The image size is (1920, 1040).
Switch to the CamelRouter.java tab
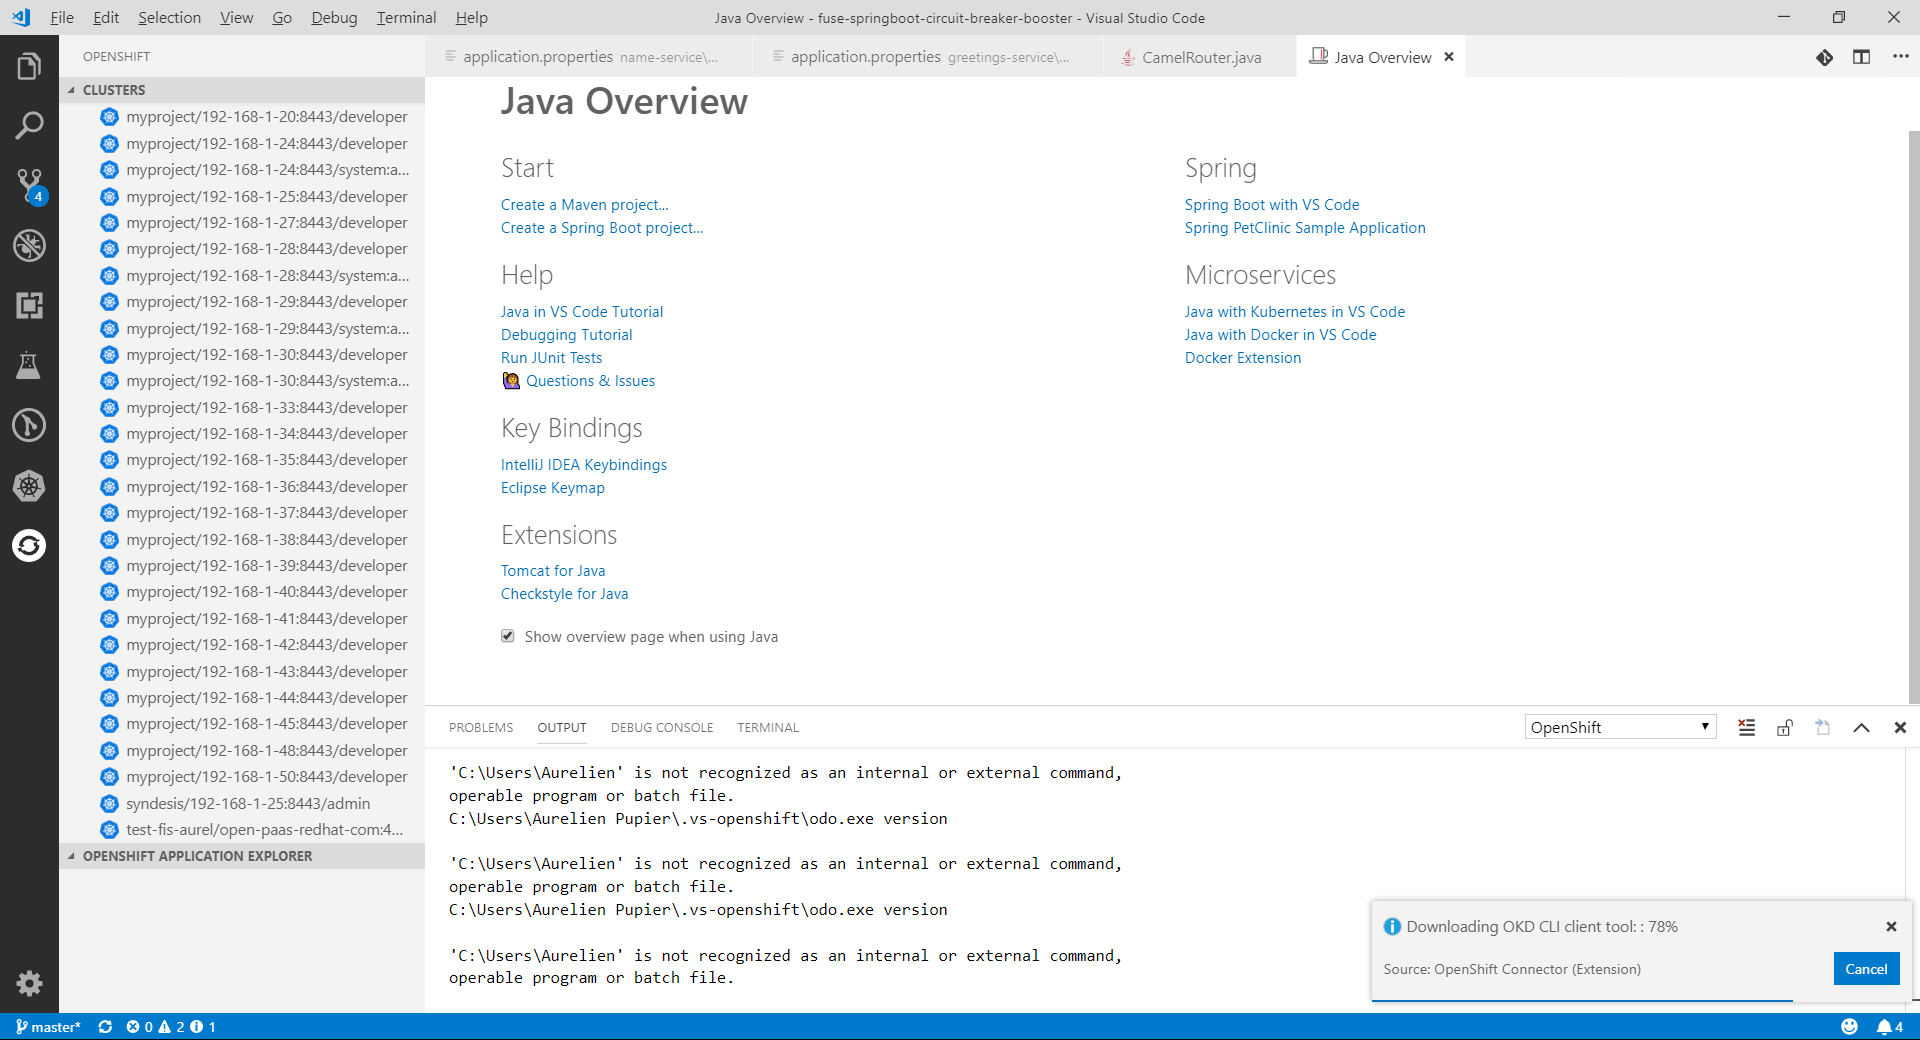point(1200,57)
